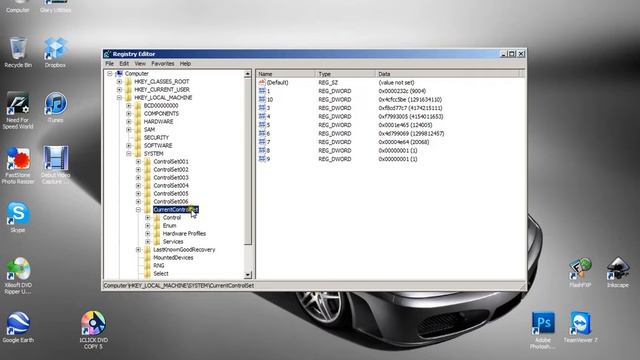Screen dimensions: 640x360
Task: Open Debut Video Capture shortcut
Action: [55, 164]
